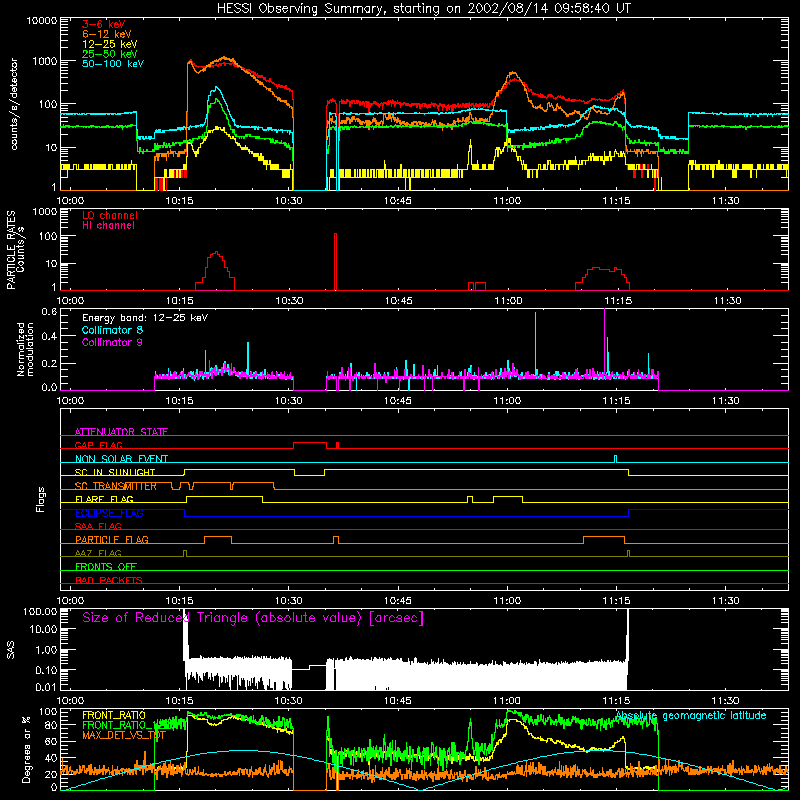Select the orange 6-12 keV legend entry
This screenshot has width=800, height=800.
point(107,34)
